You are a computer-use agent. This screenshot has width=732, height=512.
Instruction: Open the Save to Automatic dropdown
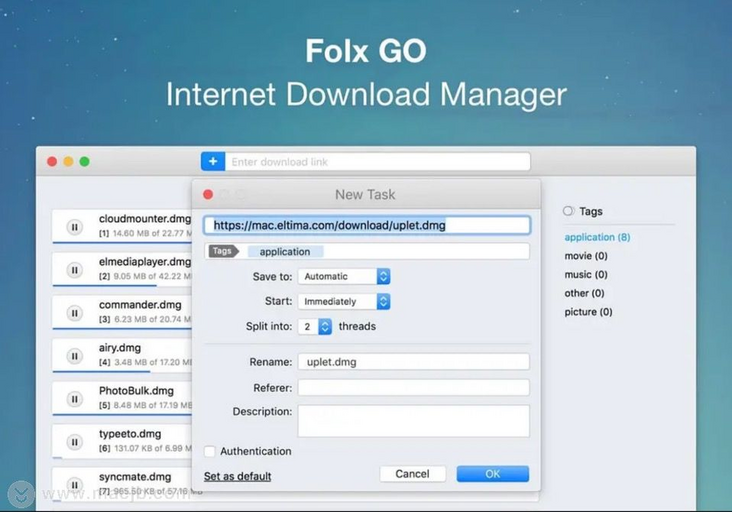pos(344,276)
